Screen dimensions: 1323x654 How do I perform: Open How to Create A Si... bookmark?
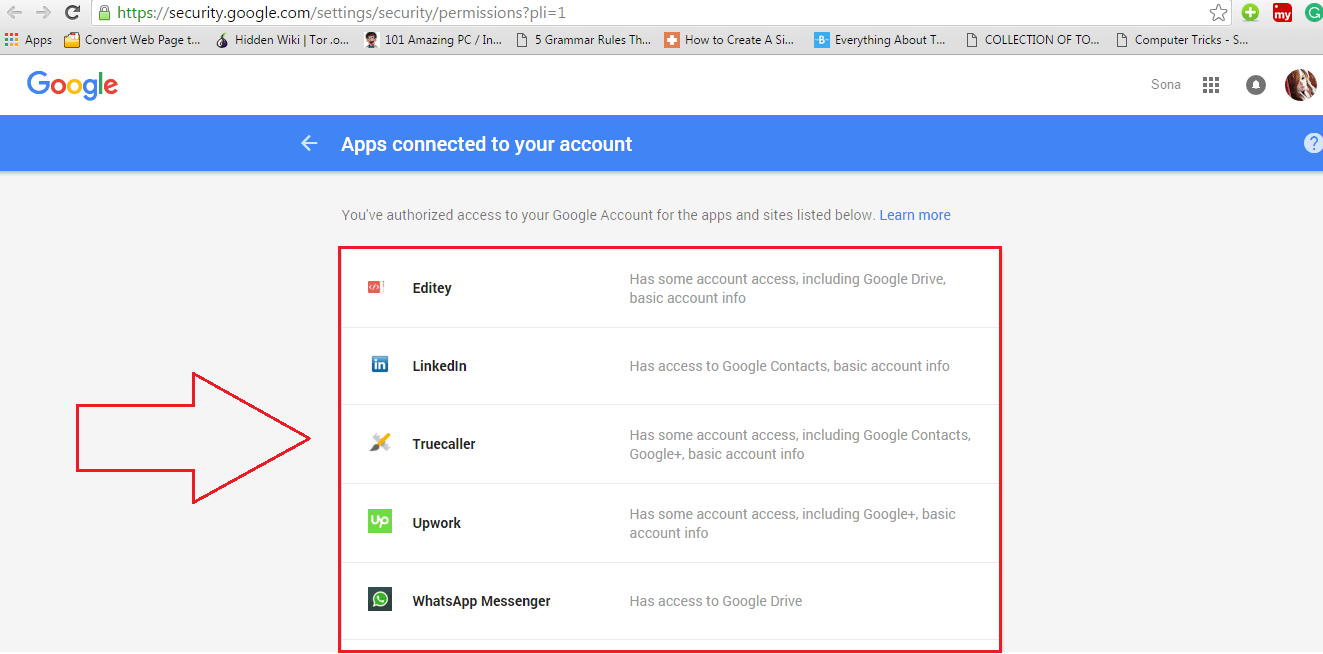(x=730, y=40)
